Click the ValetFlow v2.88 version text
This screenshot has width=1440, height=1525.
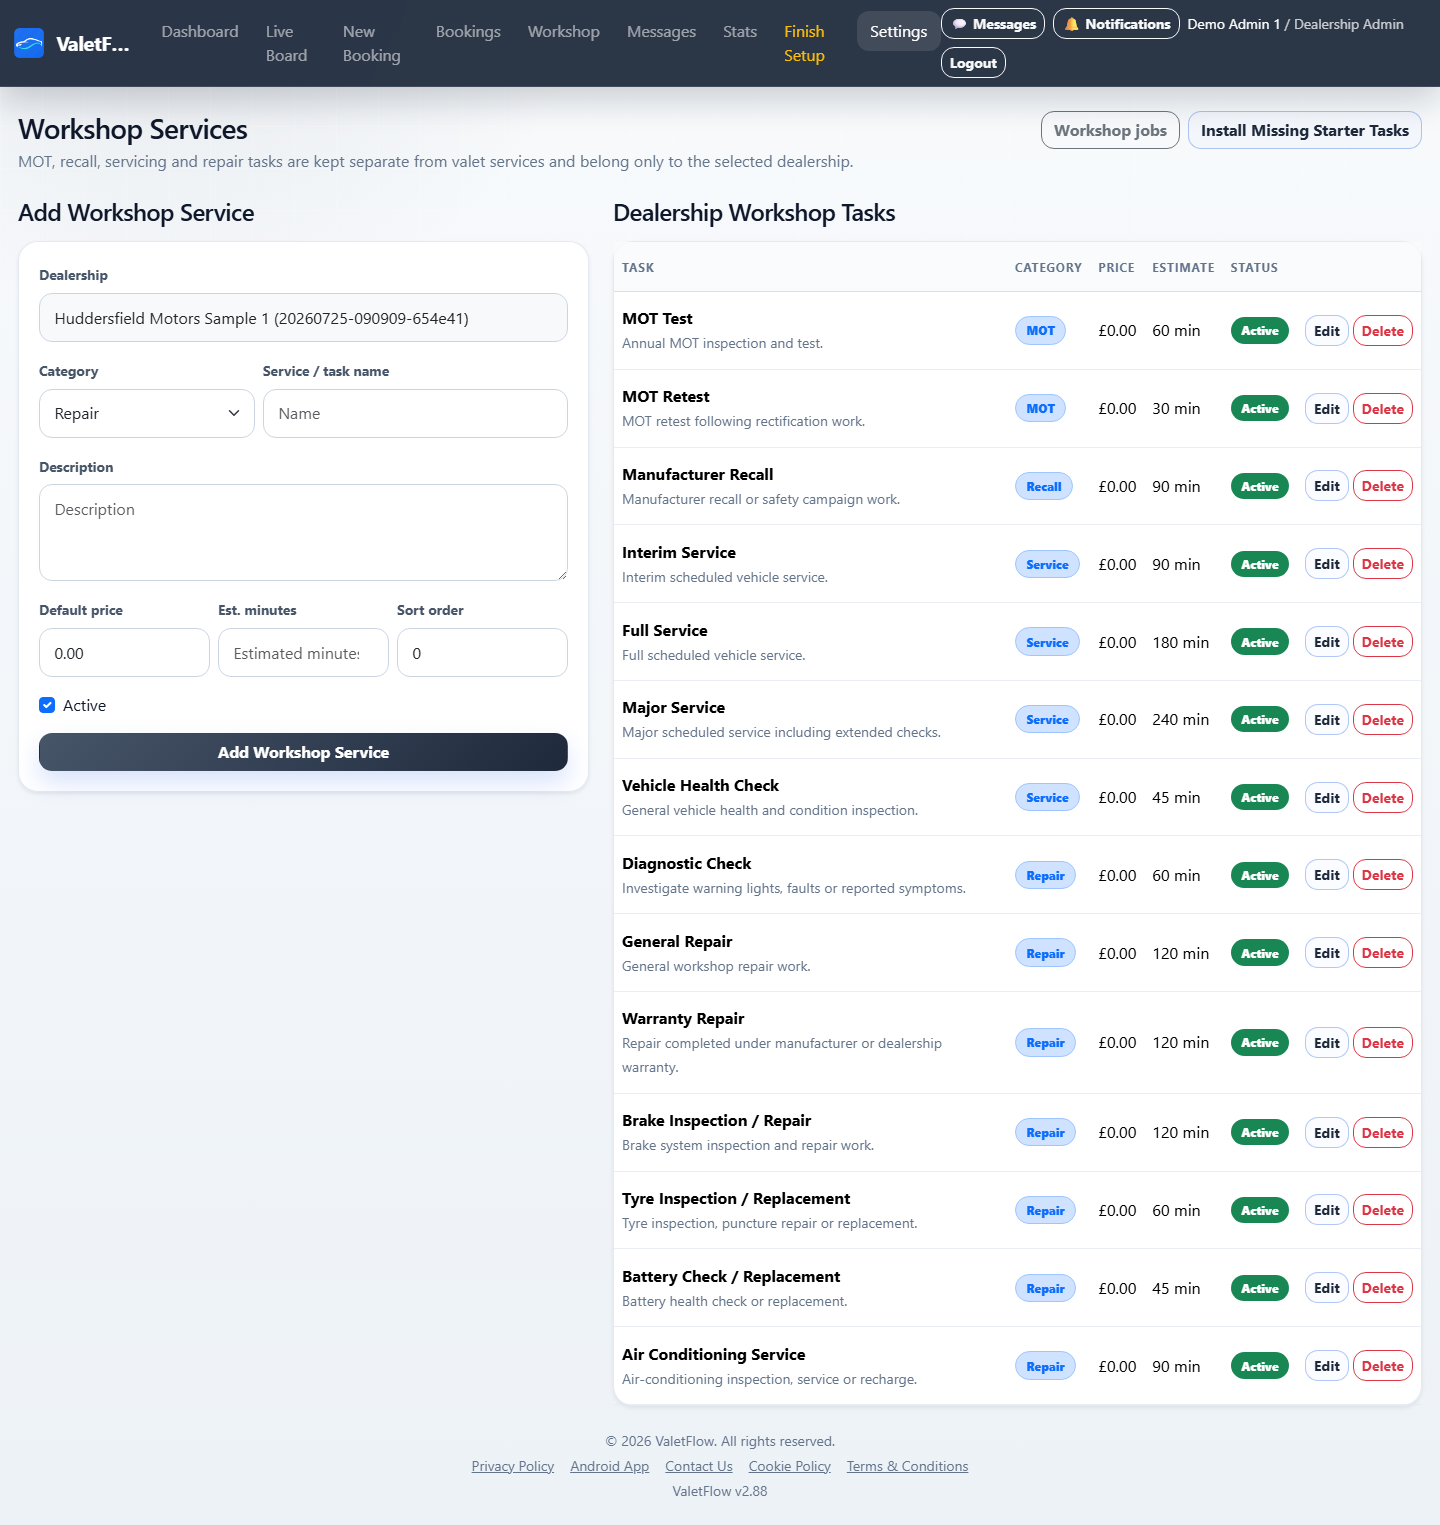[720, 1491]
